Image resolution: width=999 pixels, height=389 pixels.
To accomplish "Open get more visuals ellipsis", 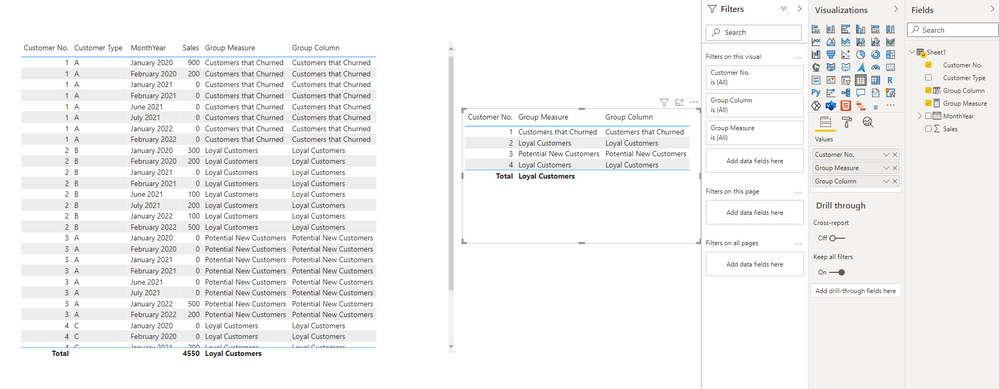I will point(890,105).
